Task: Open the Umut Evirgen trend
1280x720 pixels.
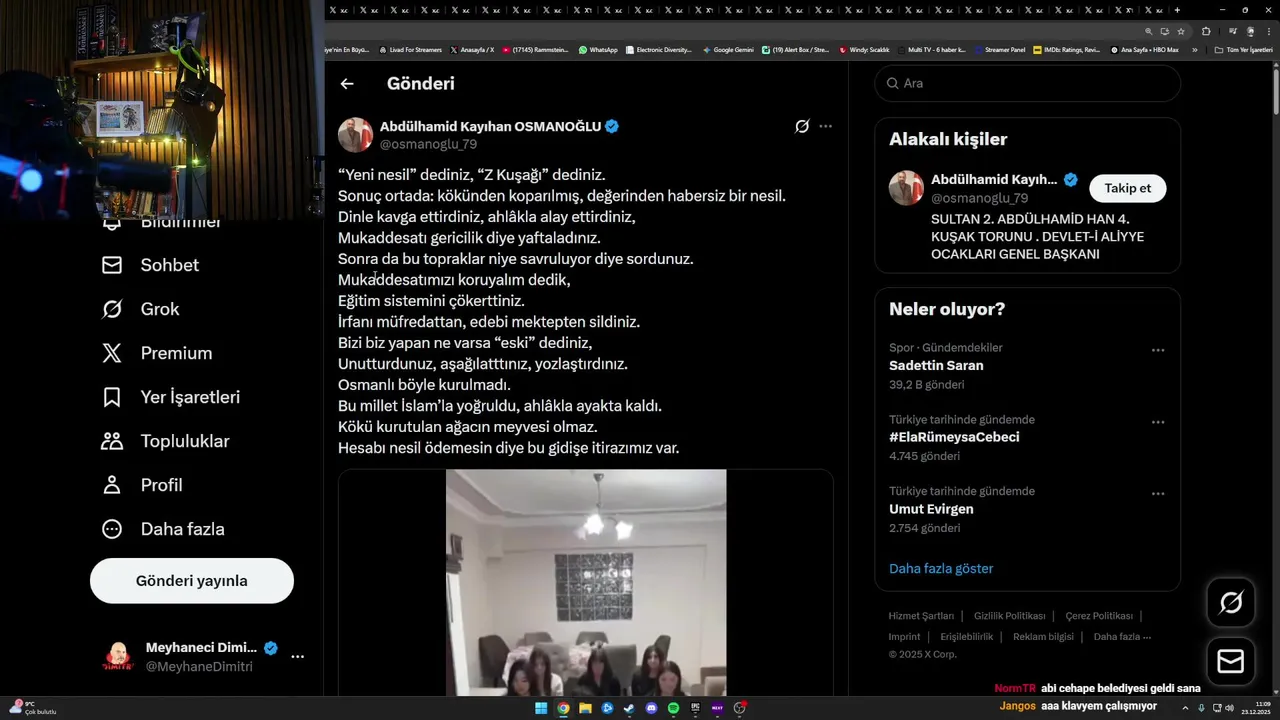Action: coord(931,509)
